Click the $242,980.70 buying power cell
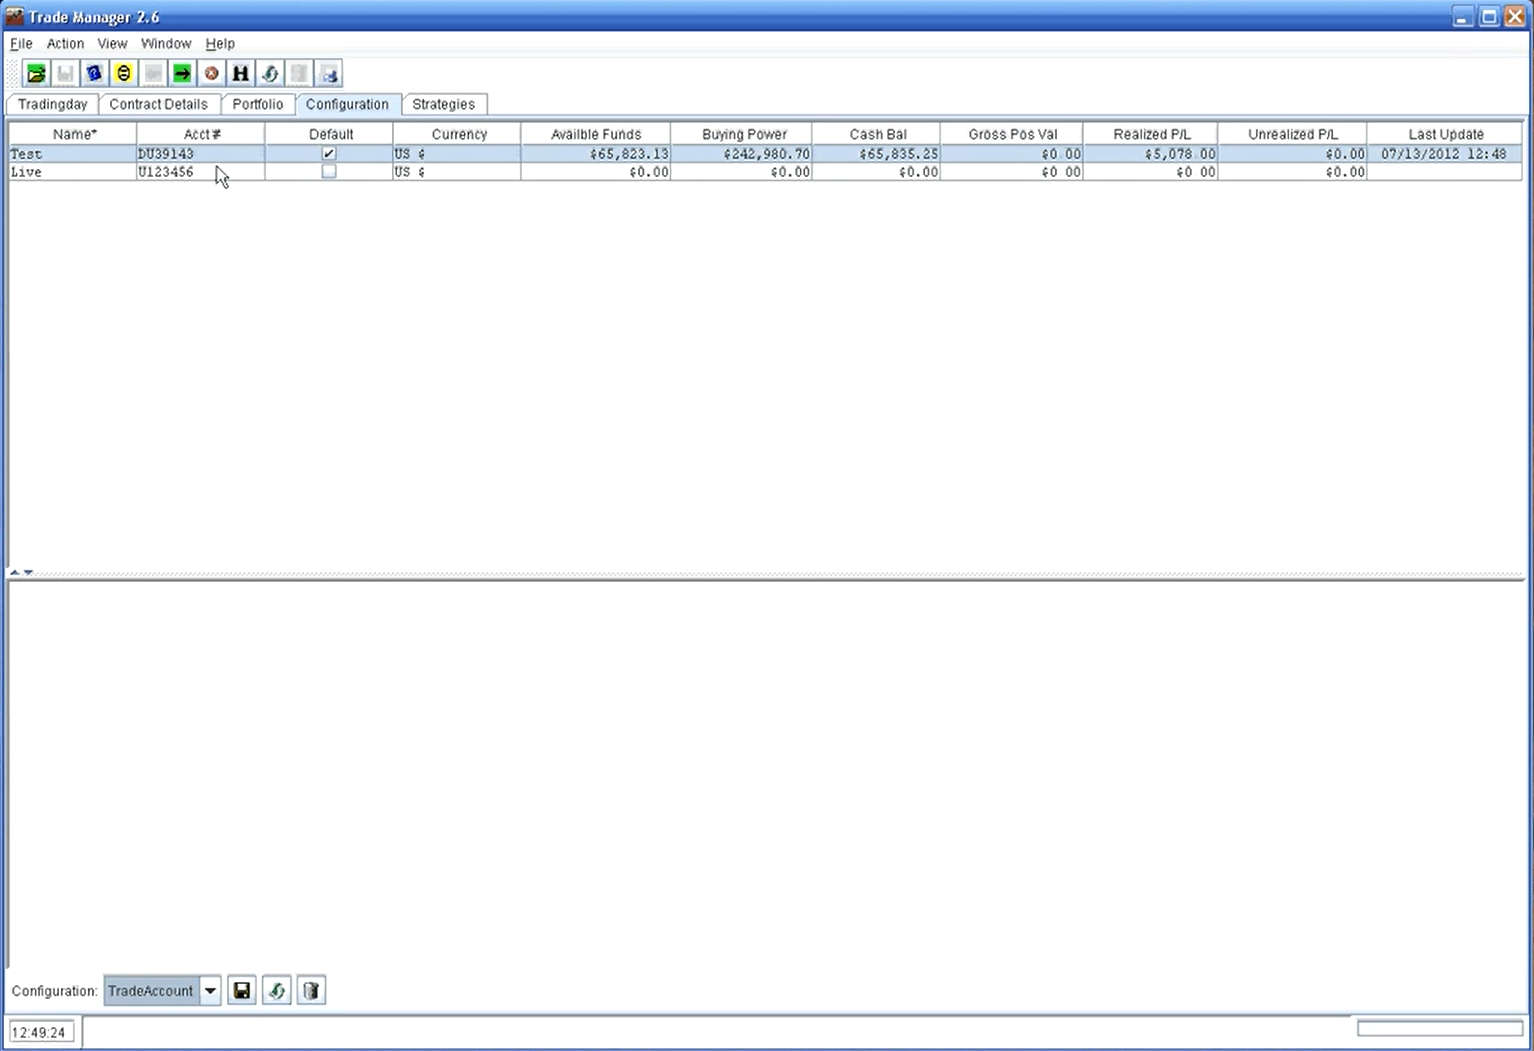The width and height of the screenshot is (1534, 1051). point(742,154)
